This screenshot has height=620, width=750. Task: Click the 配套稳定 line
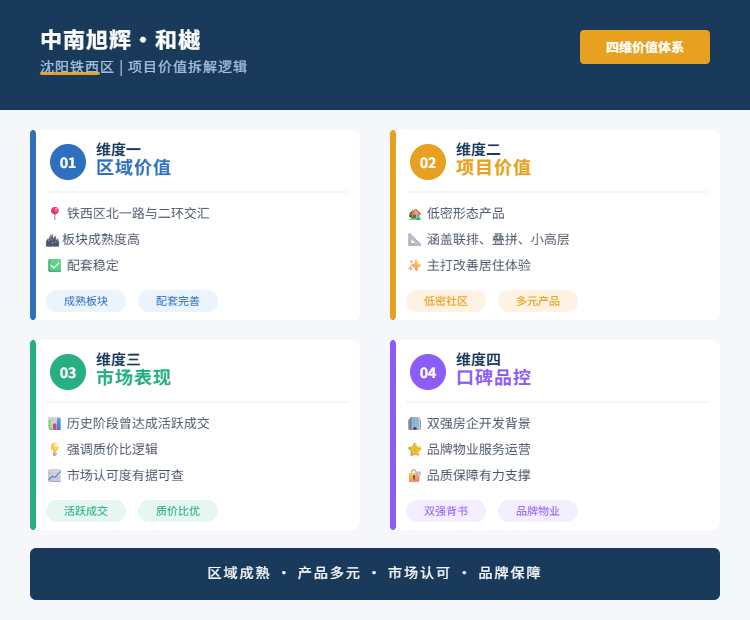pyautogui.click(x=93, y=266)
